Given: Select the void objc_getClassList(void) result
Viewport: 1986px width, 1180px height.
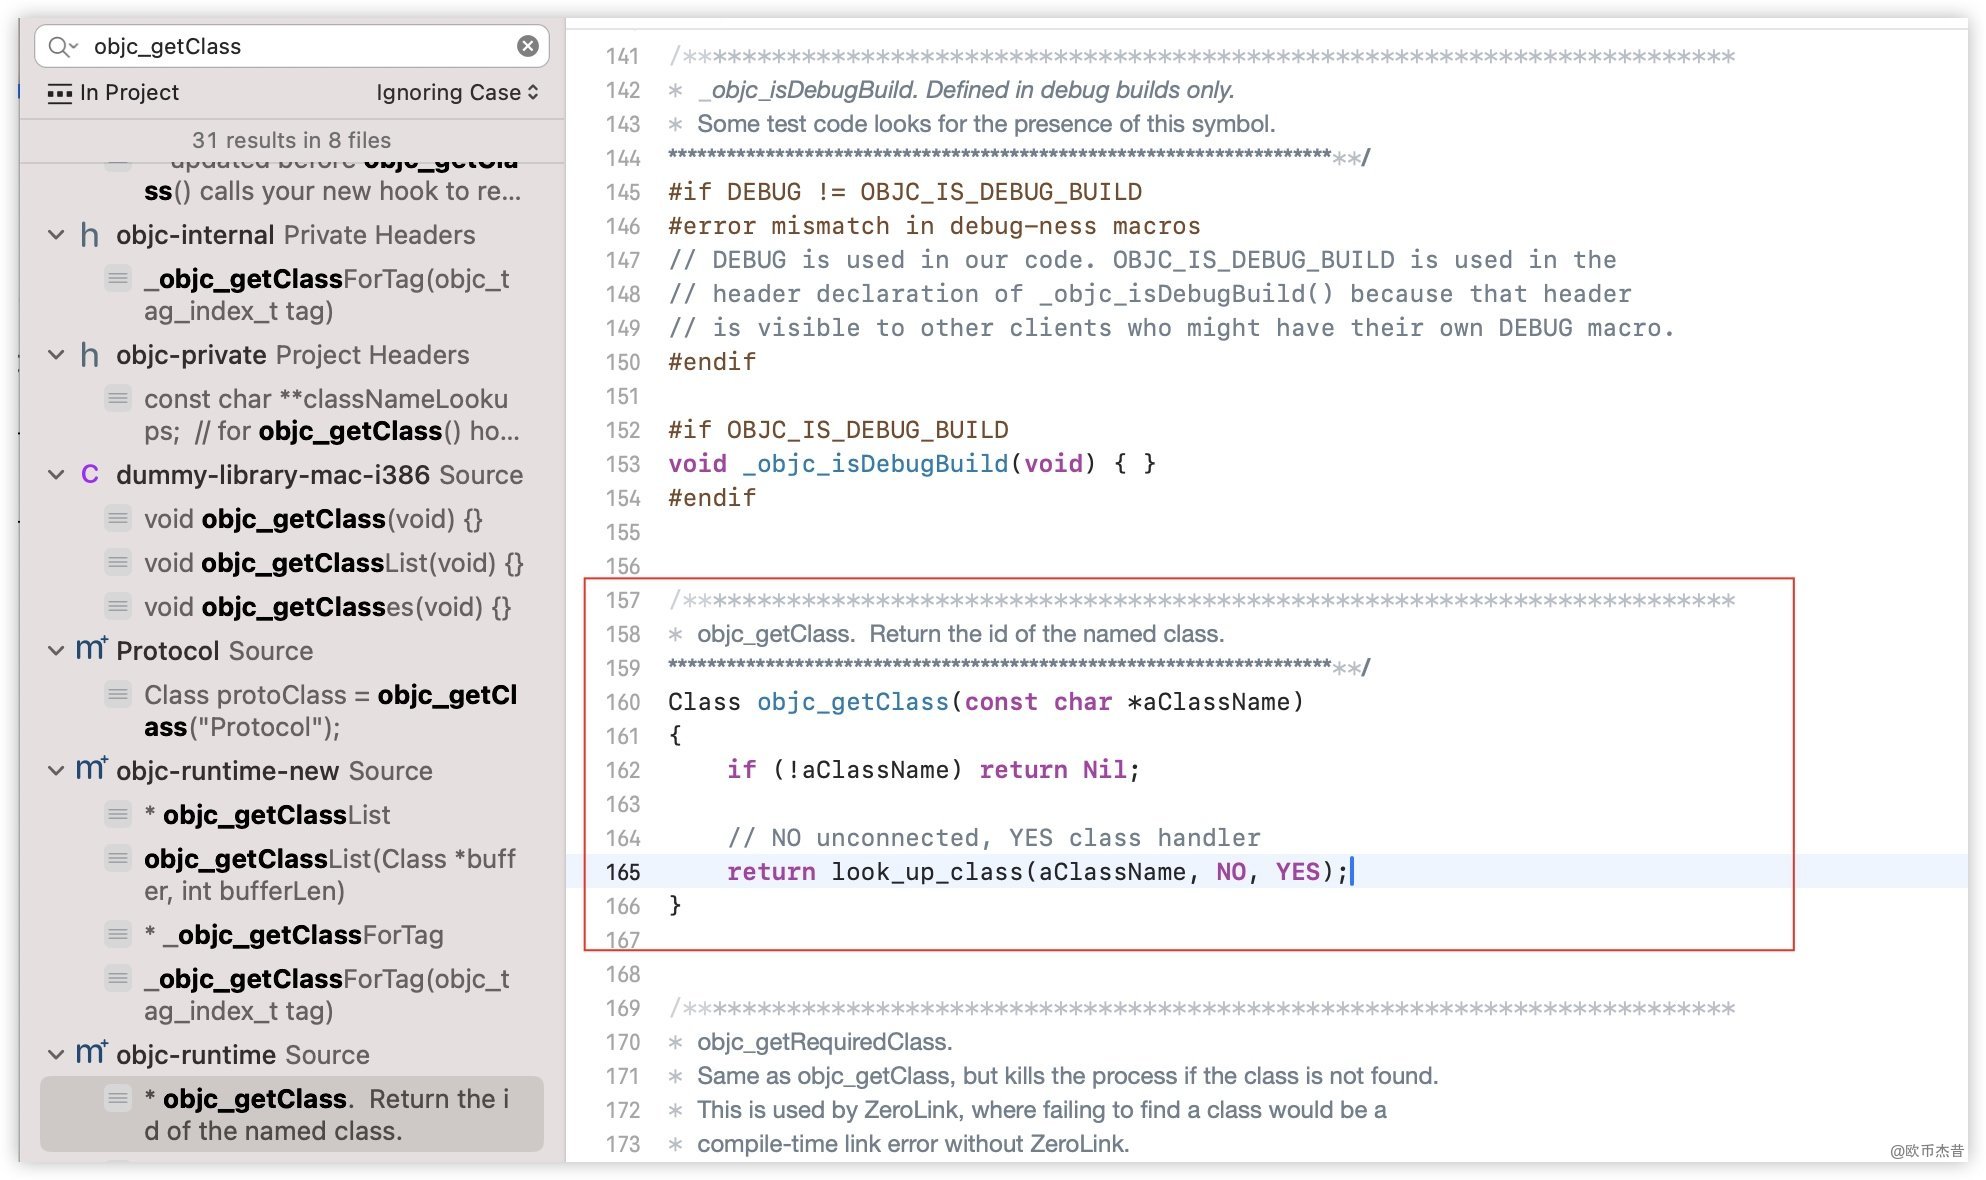Looking at the screenshot, I should point(333,563).
